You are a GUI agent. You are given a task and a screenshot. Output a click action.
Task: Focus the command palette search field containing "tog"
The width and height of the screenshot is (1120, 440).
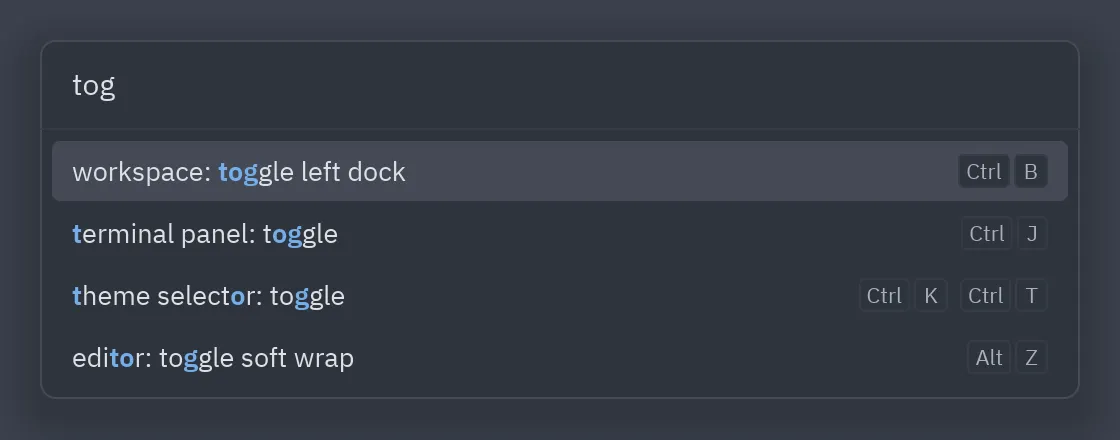(560, 86)
